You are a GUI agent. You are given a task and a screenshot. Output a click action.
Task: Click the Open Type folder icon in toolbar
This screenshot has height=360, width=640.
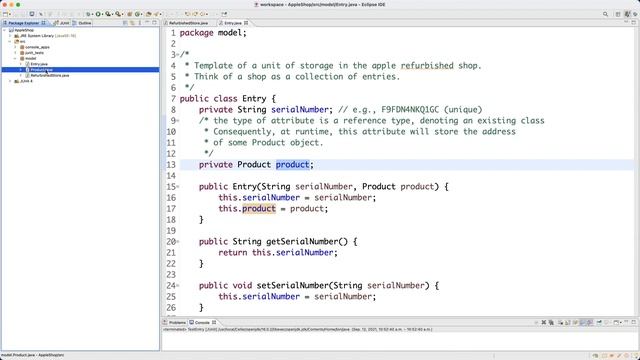[149, 14]
